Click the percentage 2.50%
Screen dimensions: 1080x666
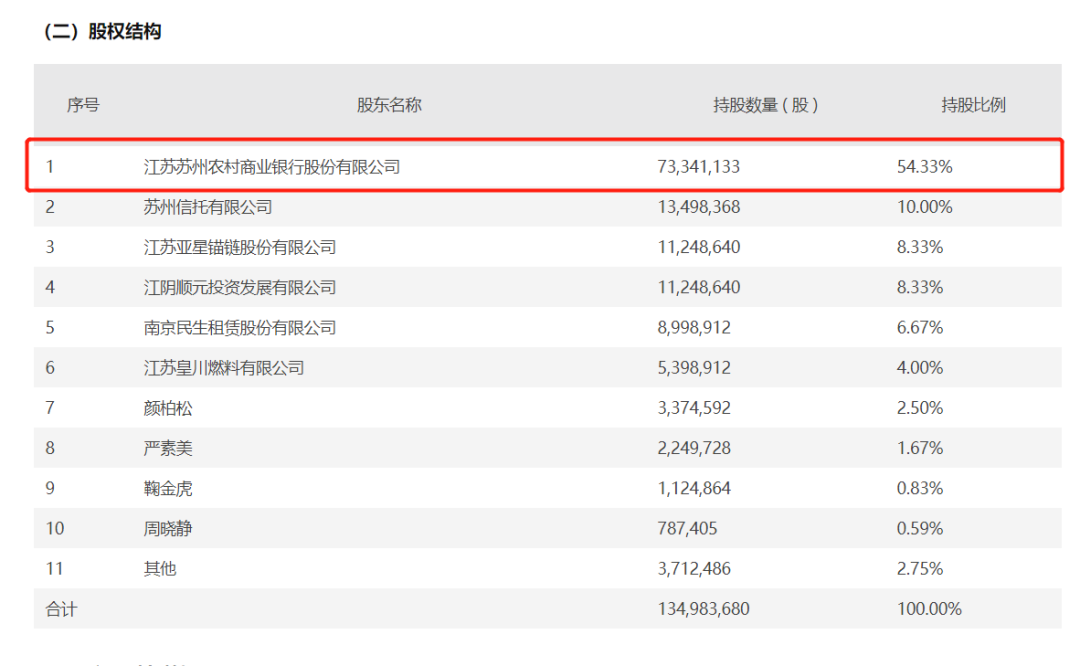[920, 408]
